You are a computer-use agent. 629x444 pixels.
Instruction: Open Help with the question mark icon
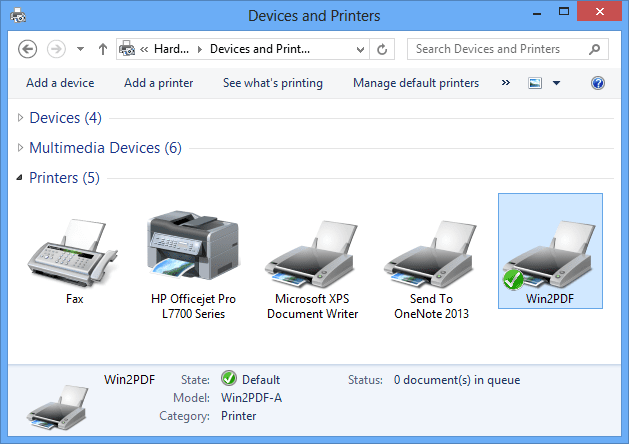[x=598, y=83]
